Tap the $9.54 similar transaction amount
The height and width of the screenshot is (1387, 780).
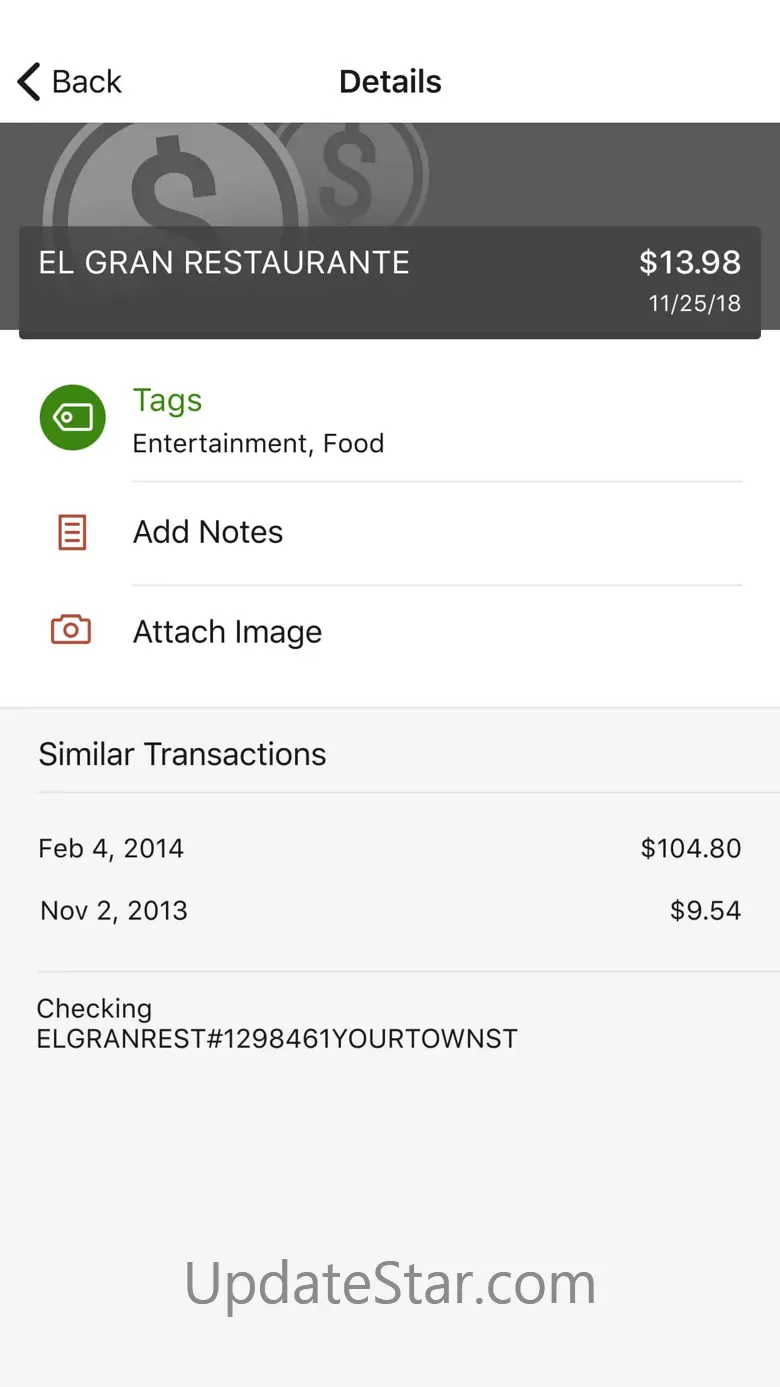705,911
